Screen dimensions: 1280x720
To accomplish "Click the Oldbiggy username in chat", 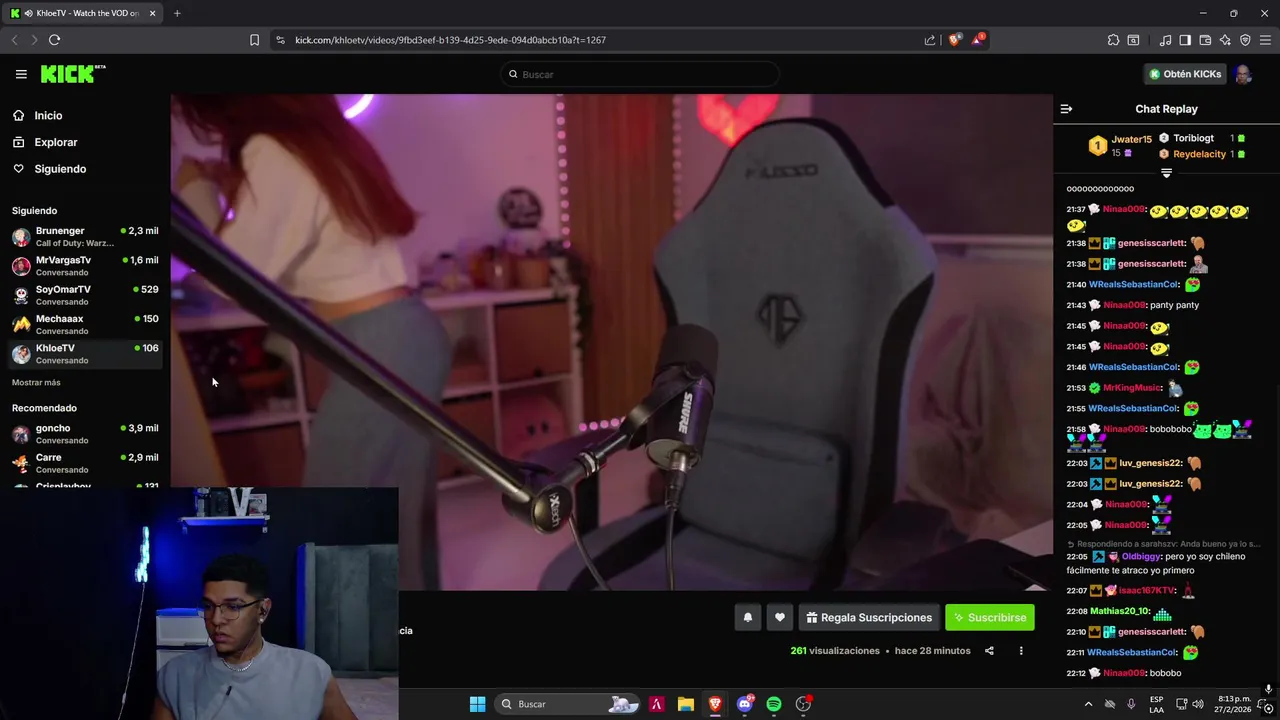I will (1141, 556).
